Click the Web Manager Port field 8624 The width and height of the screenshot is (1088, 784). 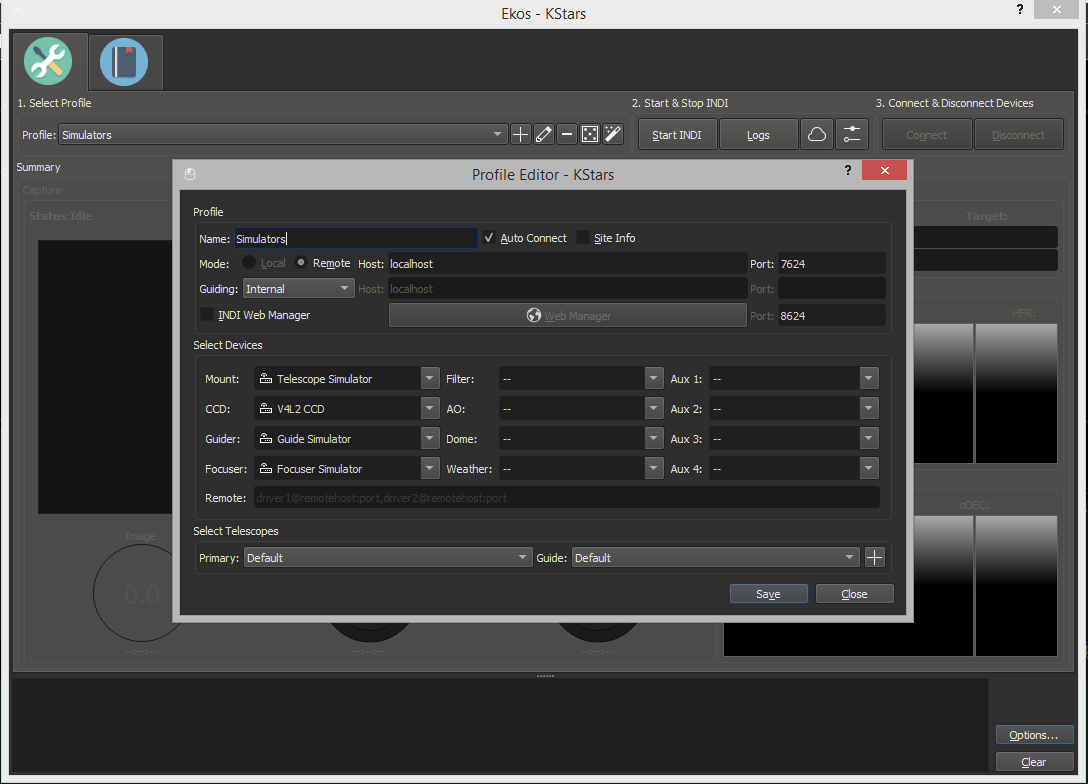point(831,316)
